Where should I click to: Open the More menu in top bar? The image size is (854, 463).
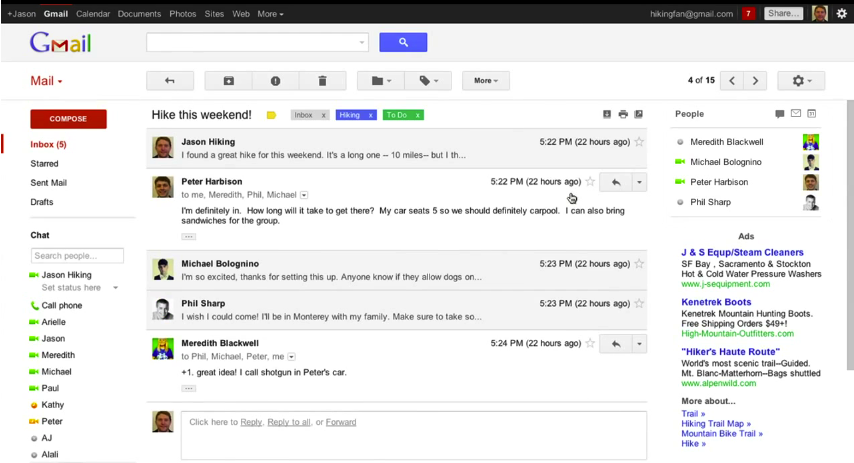coord(270,14)
